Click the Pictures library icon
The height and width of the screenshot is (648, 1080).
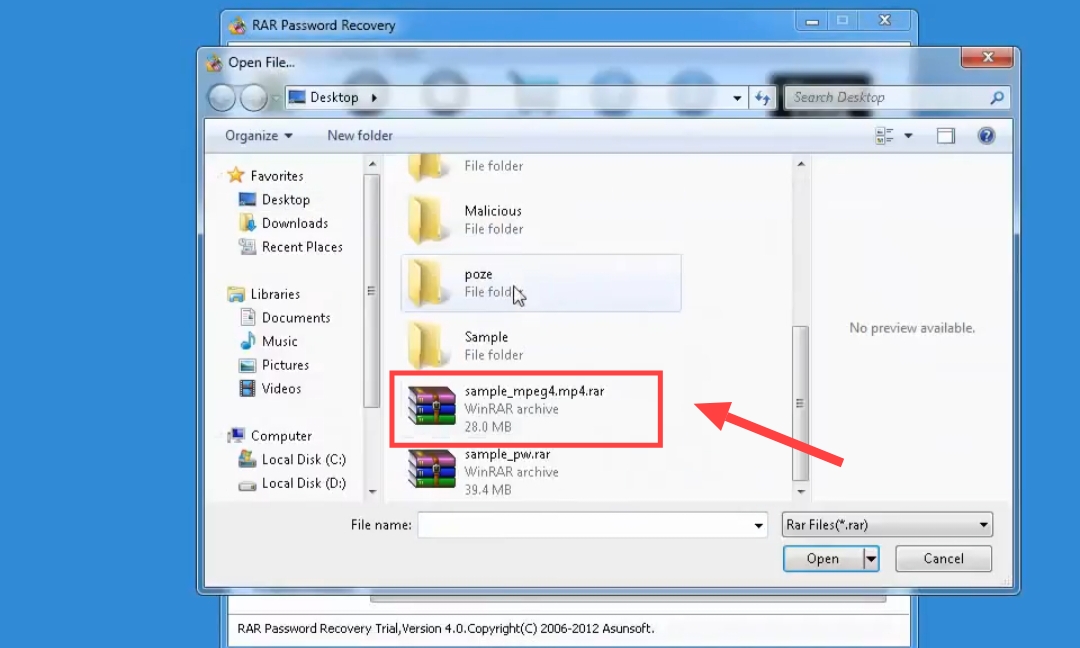pos(247,365)
